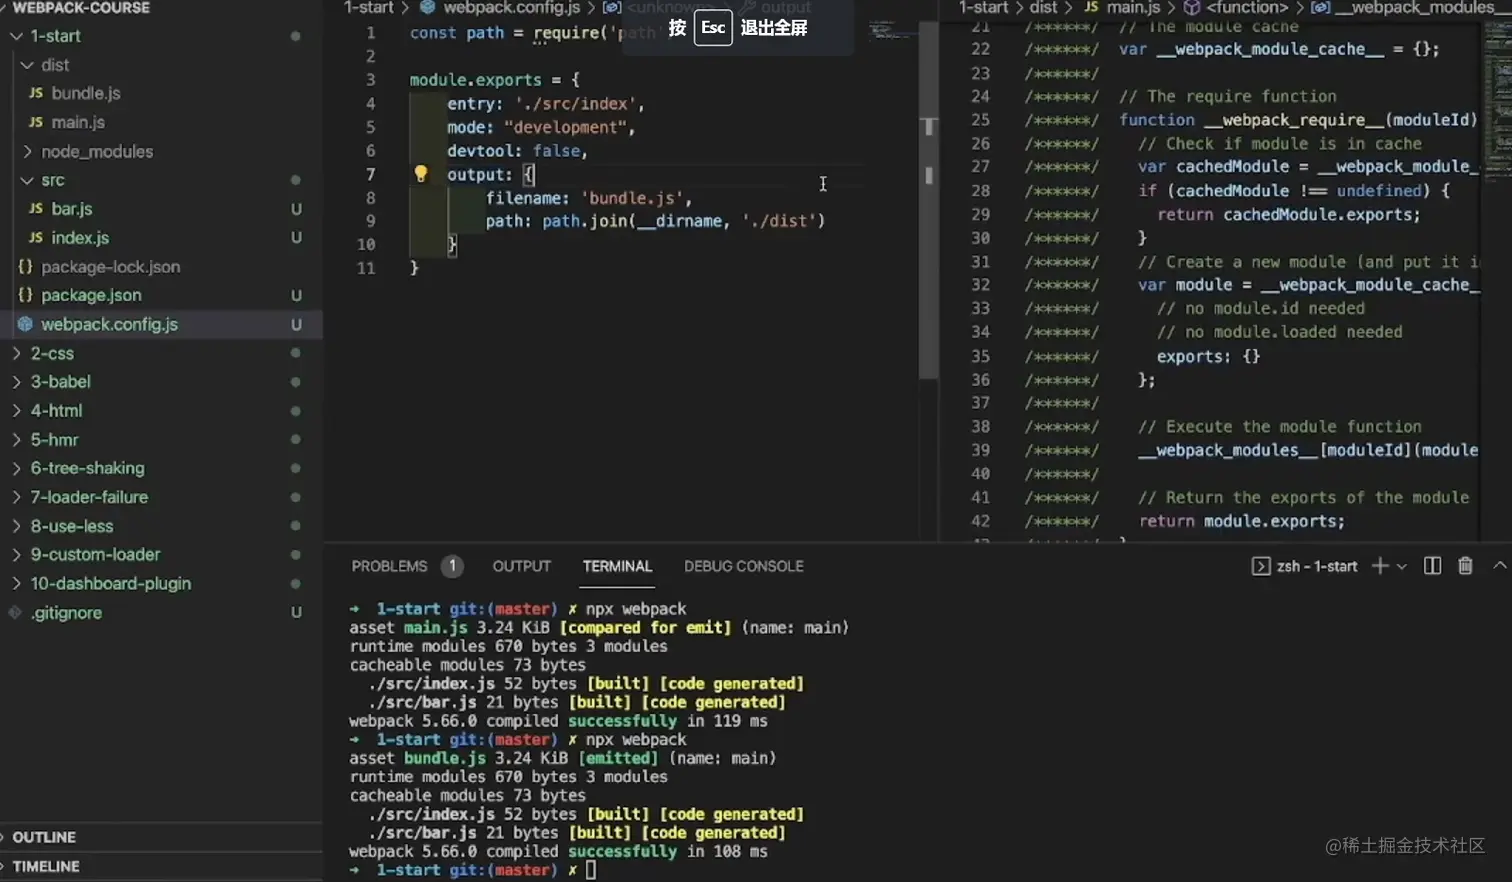This screenshot has width=1512, height=882.
Task: Click the icon beside .gitignore
Action: click(x=15, y=613)
